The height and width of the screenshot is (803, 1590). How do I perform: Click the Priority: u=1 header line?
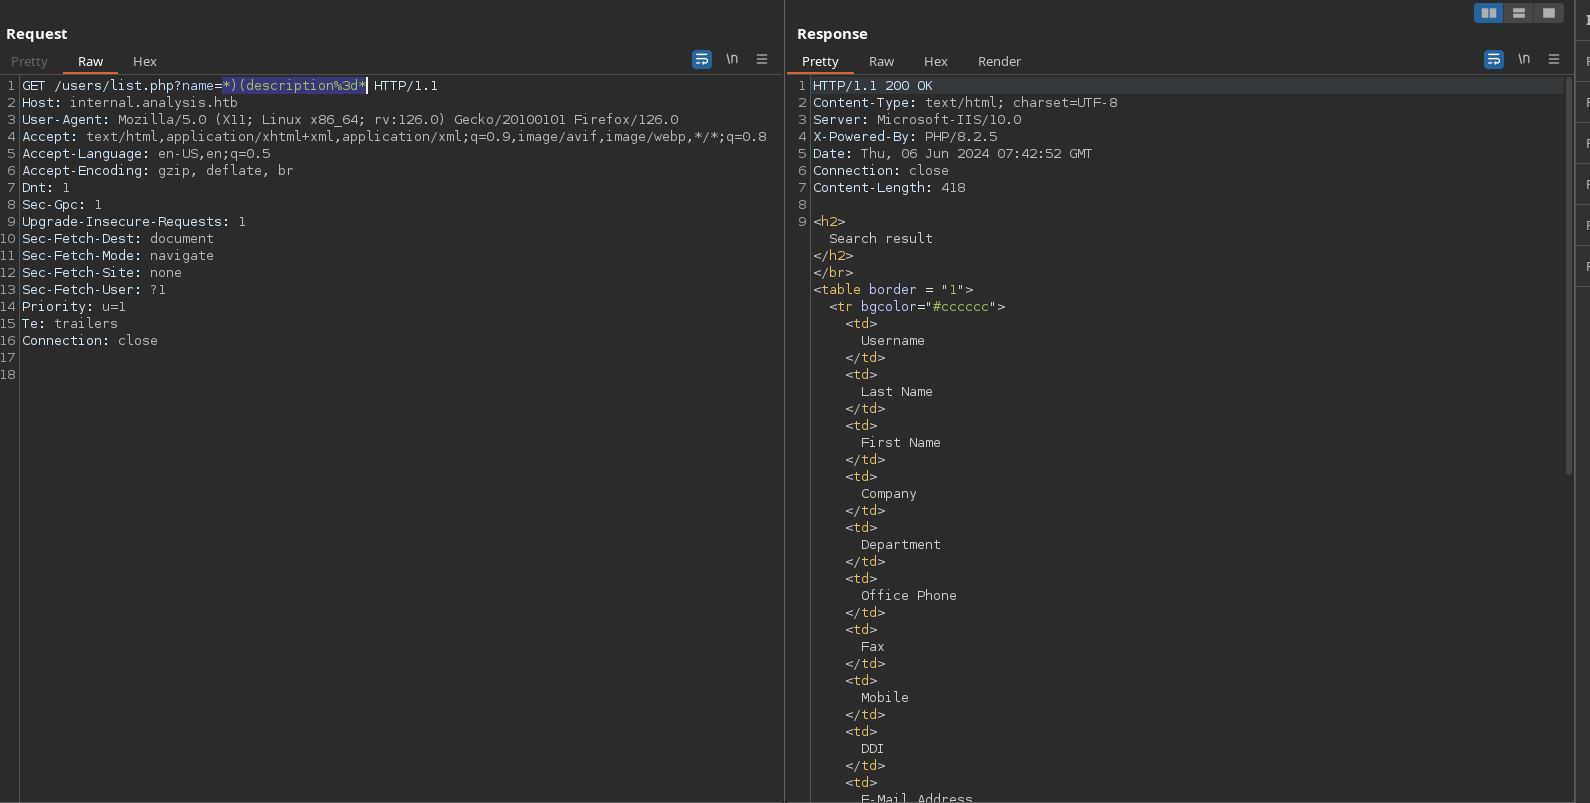pyautogui.click(x=74, y=307)
